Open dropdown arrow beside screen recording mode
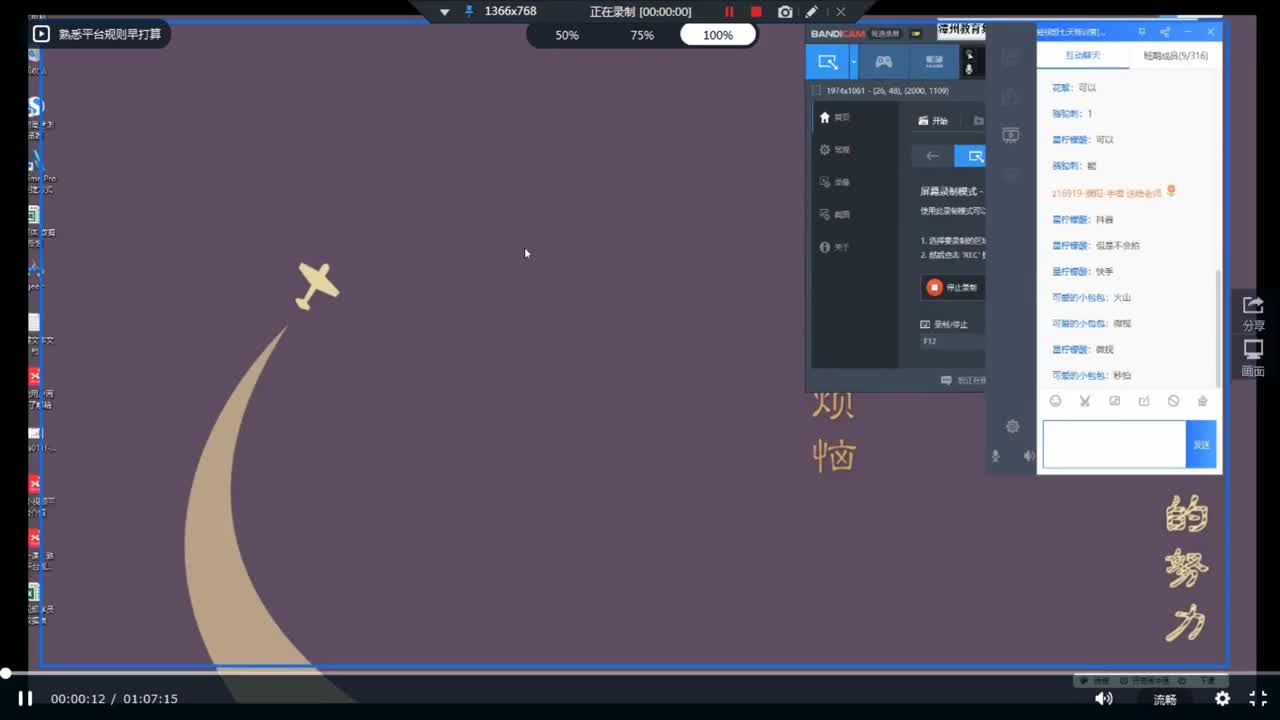 coord(854,62)
